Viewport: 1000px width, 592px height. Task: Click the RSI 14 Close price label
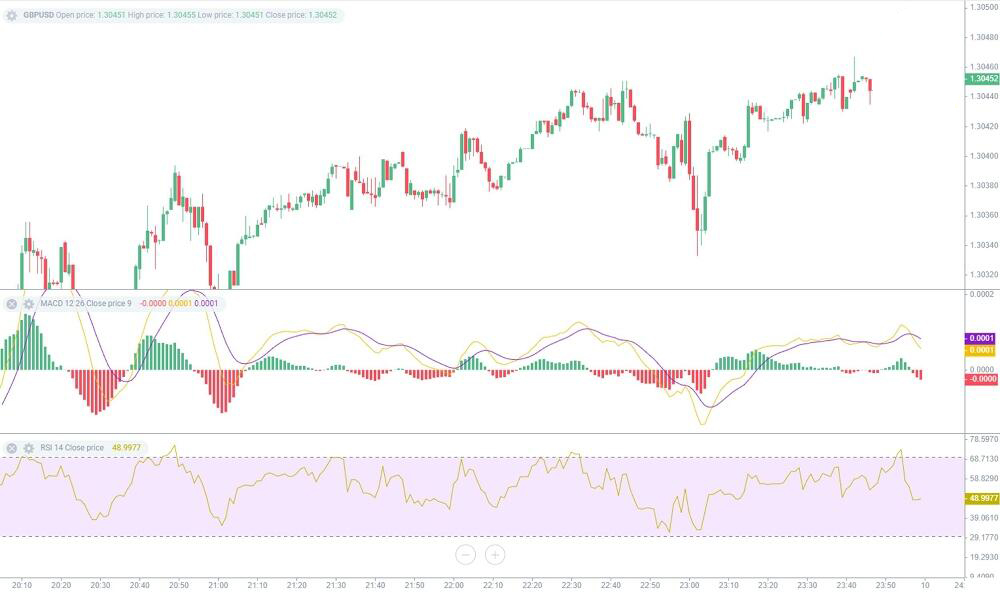click(x=72, y=448)
